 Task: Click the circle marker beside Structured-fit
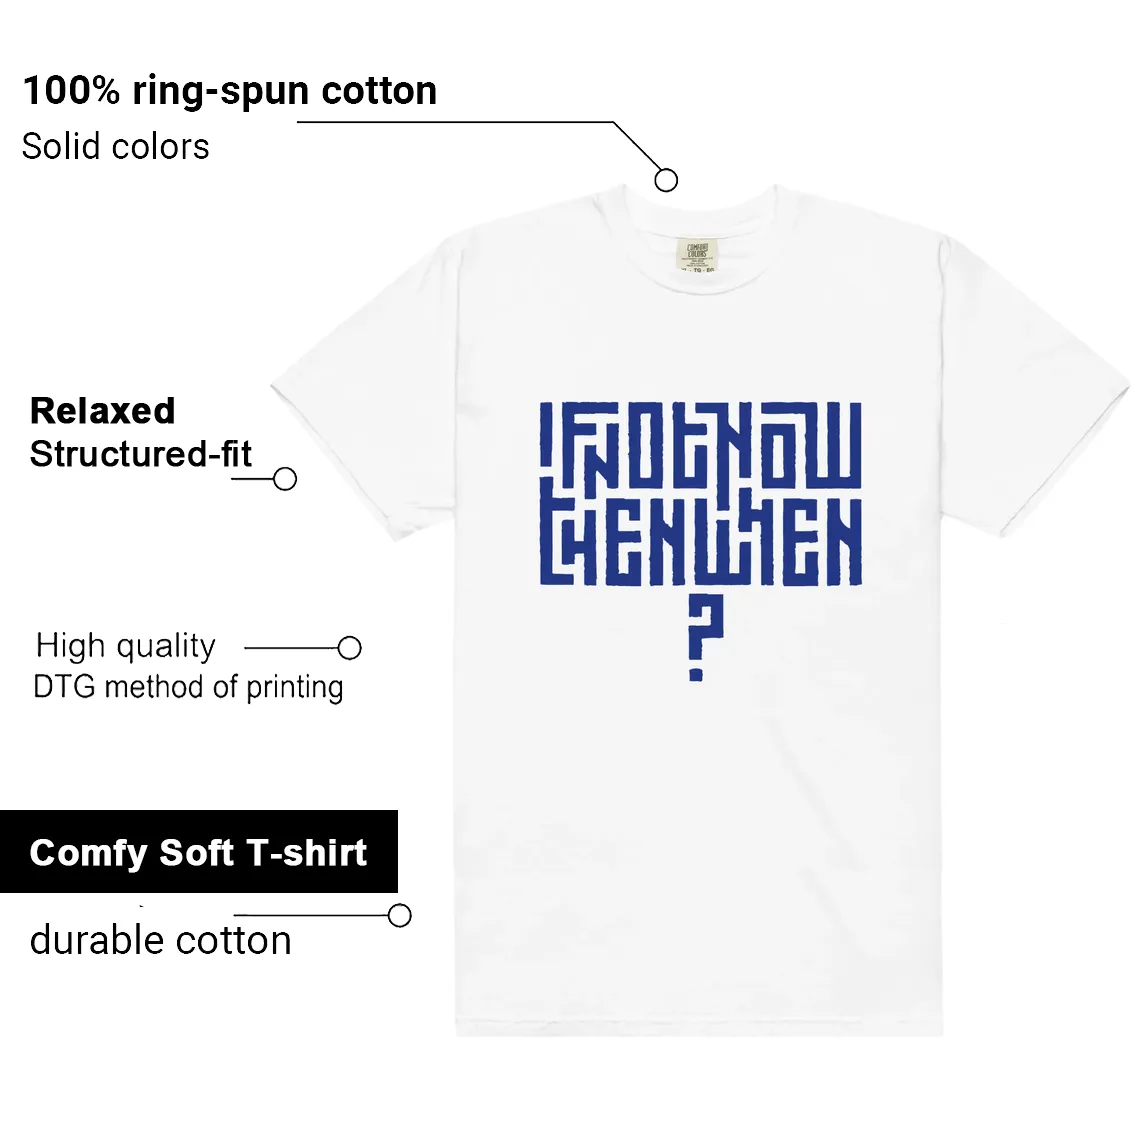(285, 479)
